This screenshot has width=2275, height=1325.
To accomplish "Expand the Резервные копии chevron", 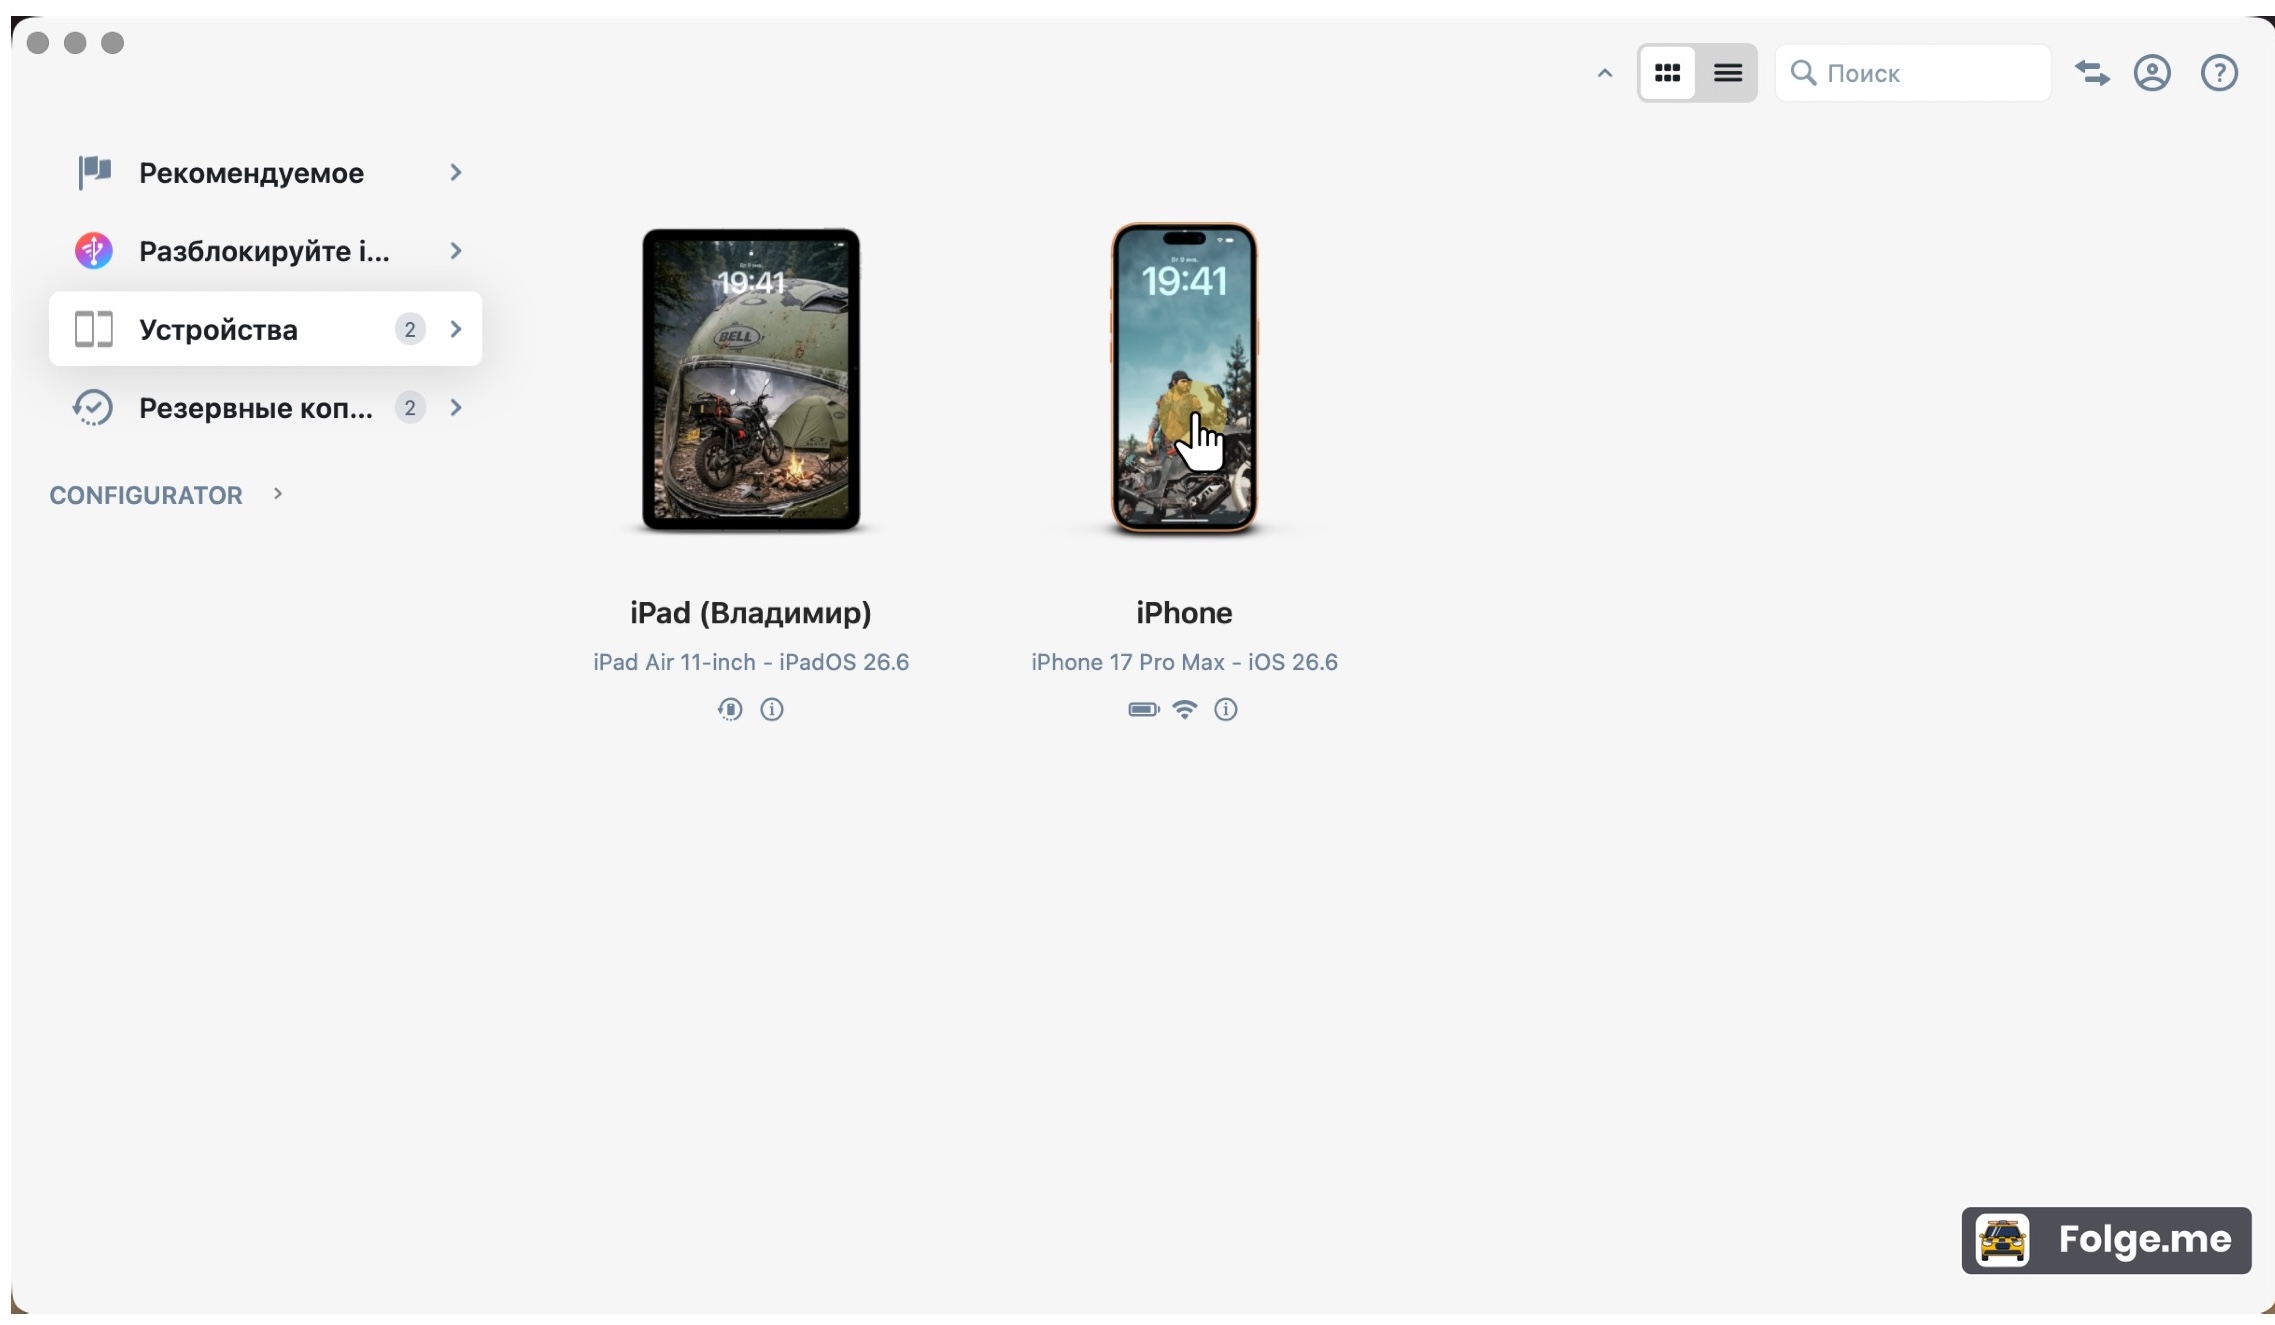I will [x=456, y=407].
